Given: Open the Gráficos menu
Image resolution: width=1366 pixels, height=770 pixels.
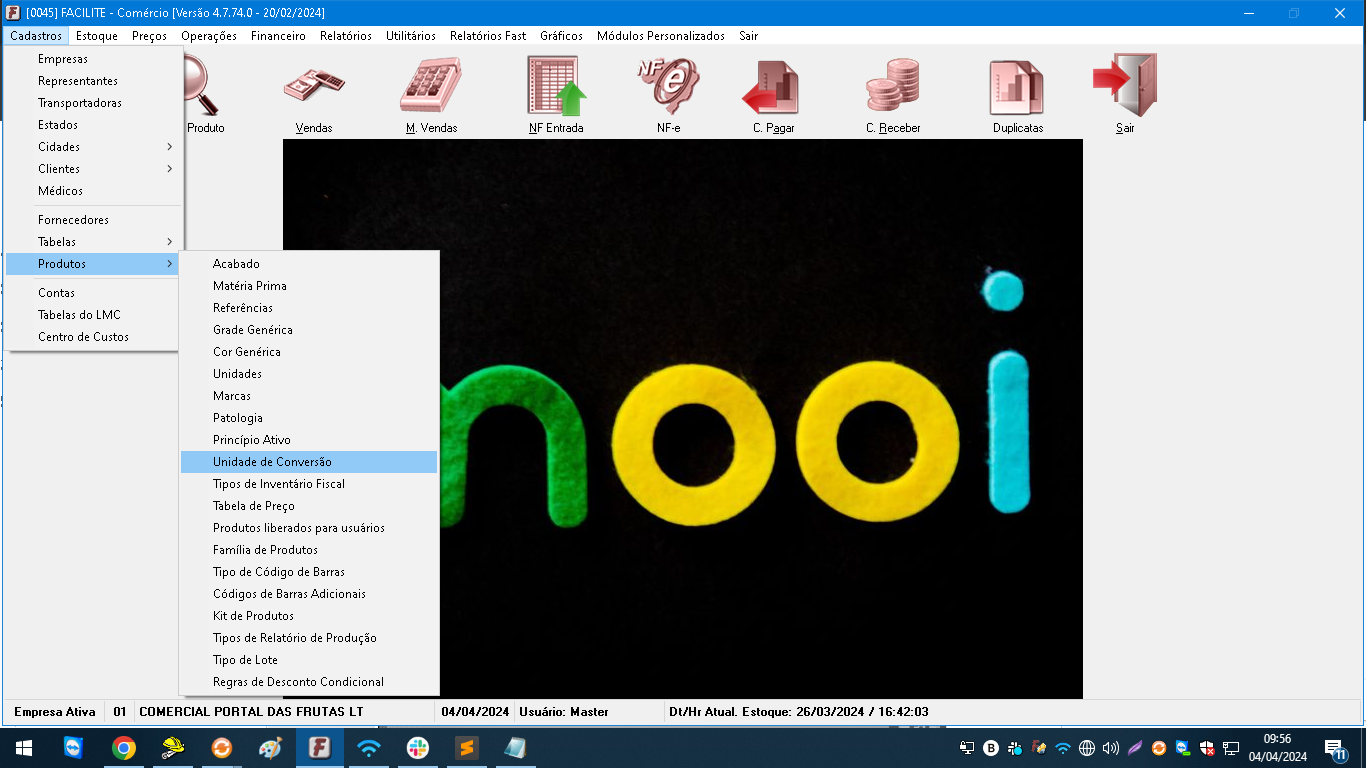Looking at the screenshot, I should (x=561, y=36).
